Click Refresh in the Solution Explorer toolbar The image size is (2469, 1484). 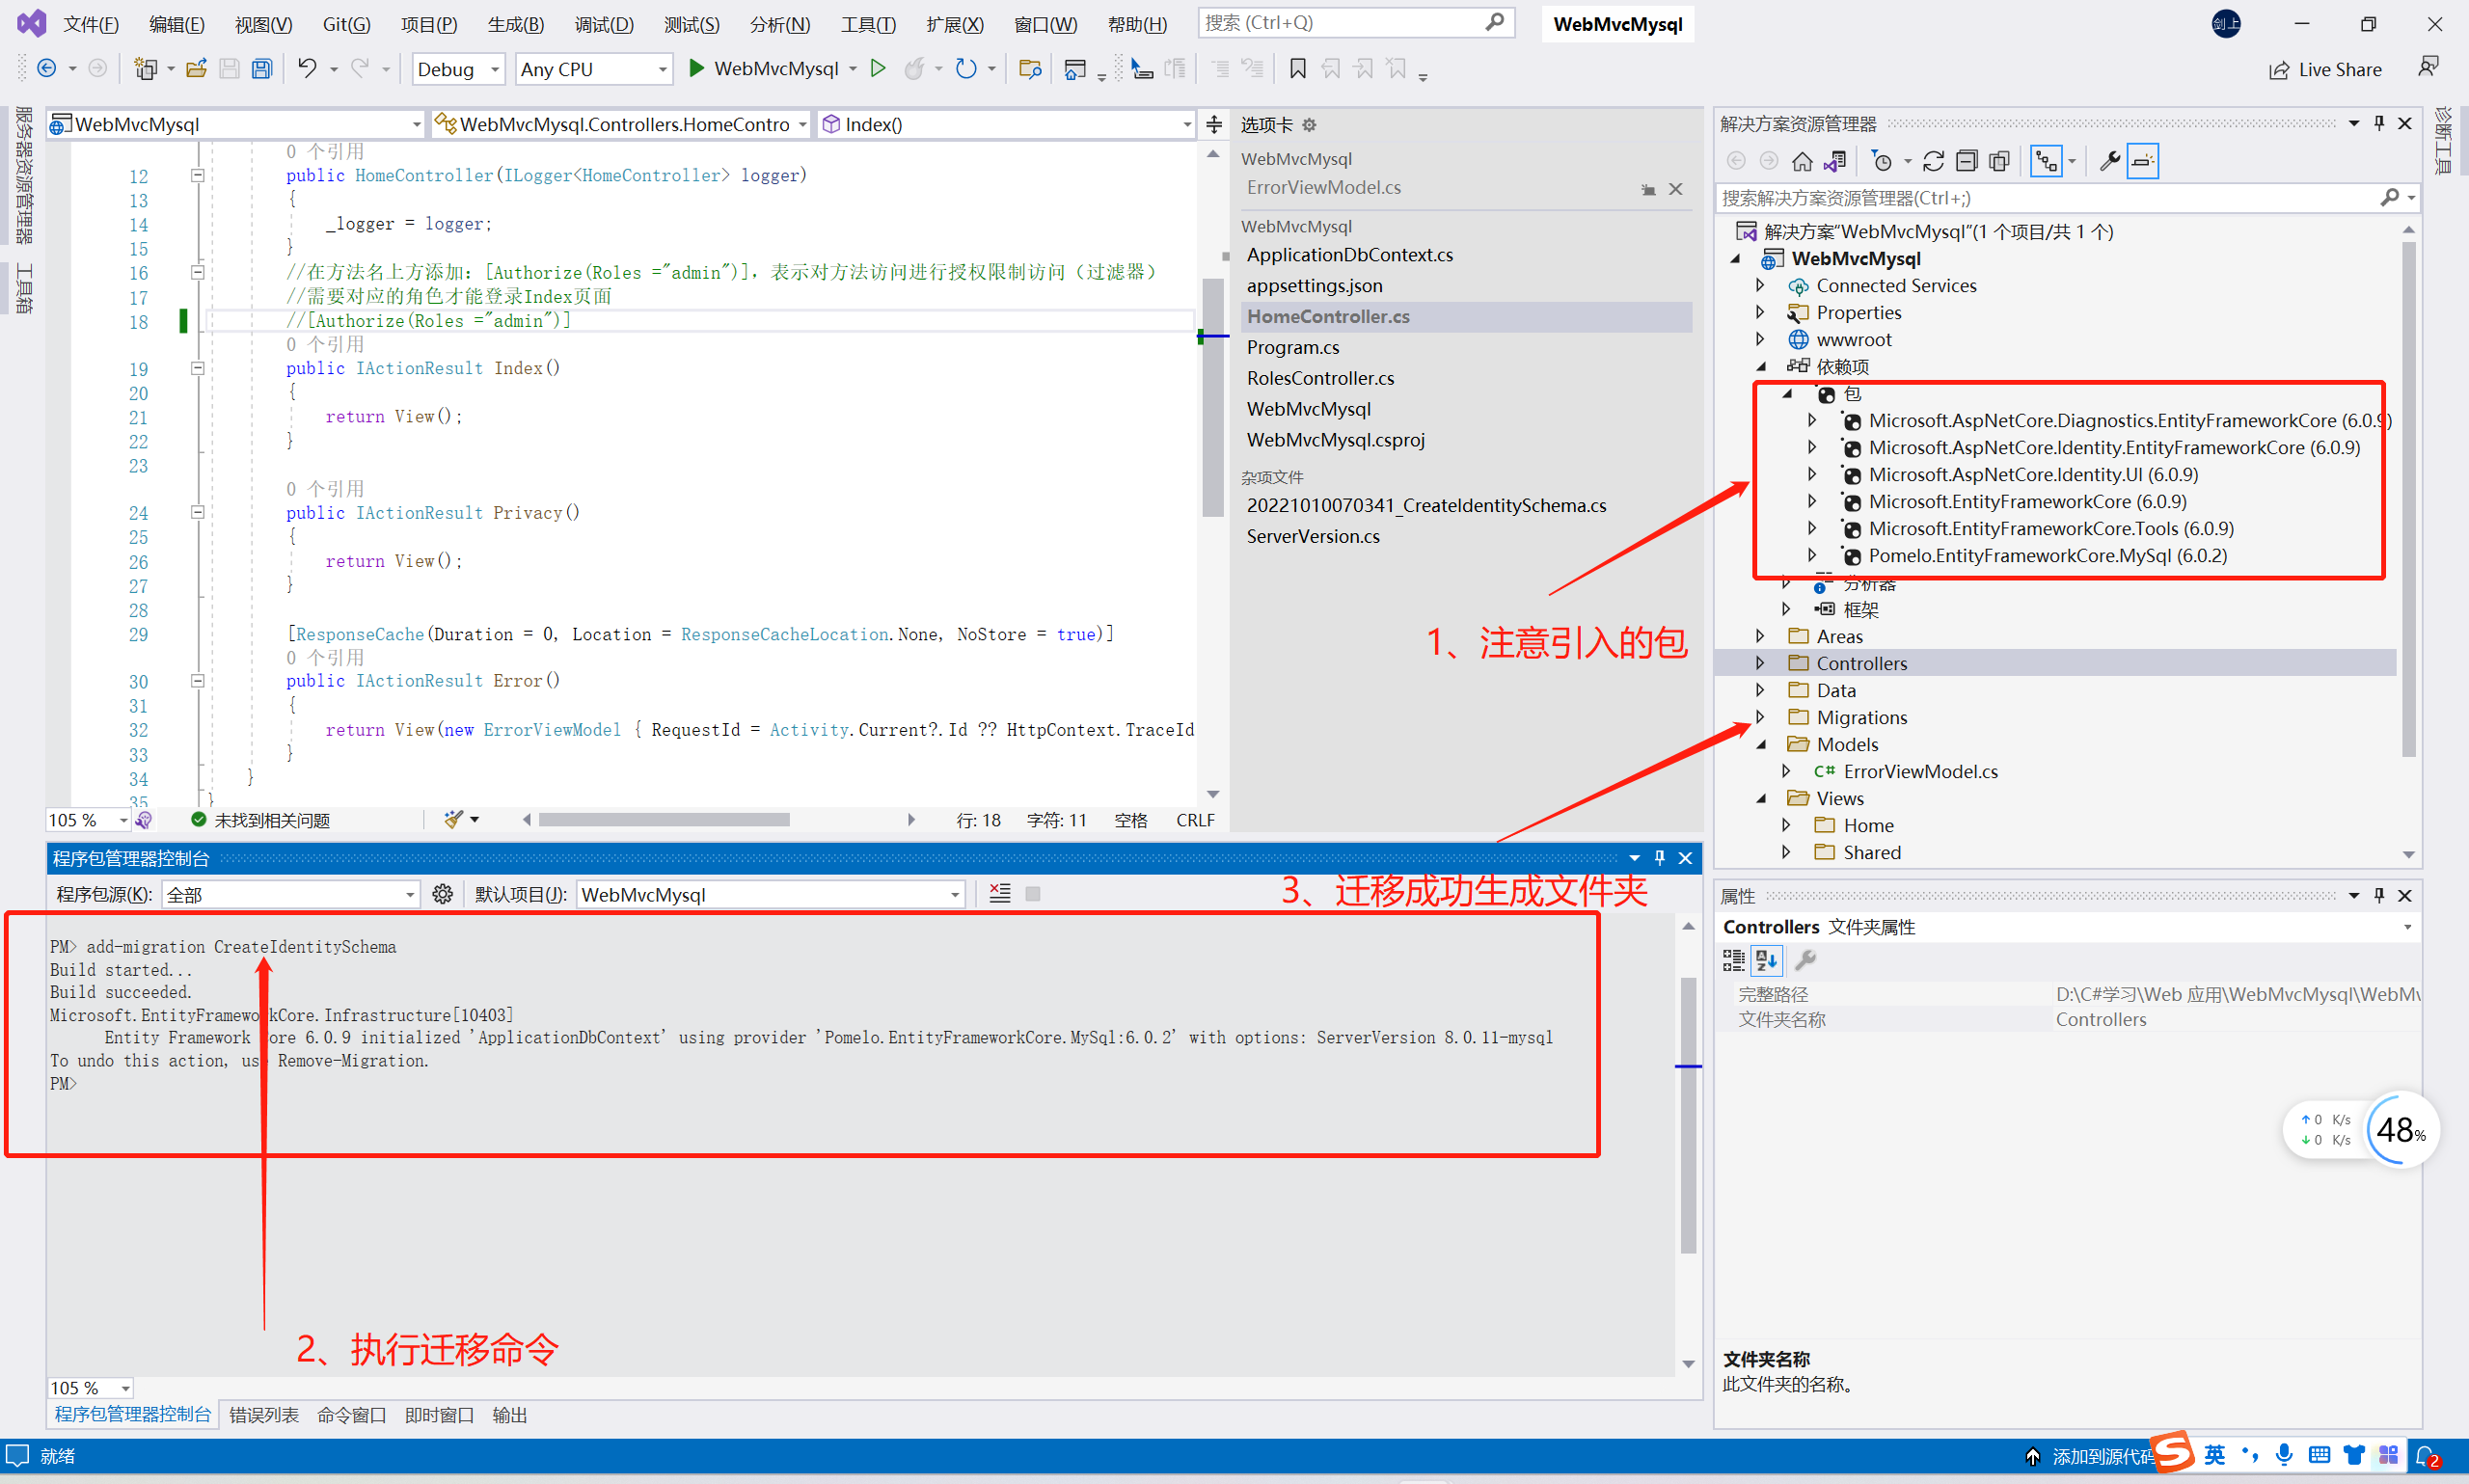pos(1933,161)
